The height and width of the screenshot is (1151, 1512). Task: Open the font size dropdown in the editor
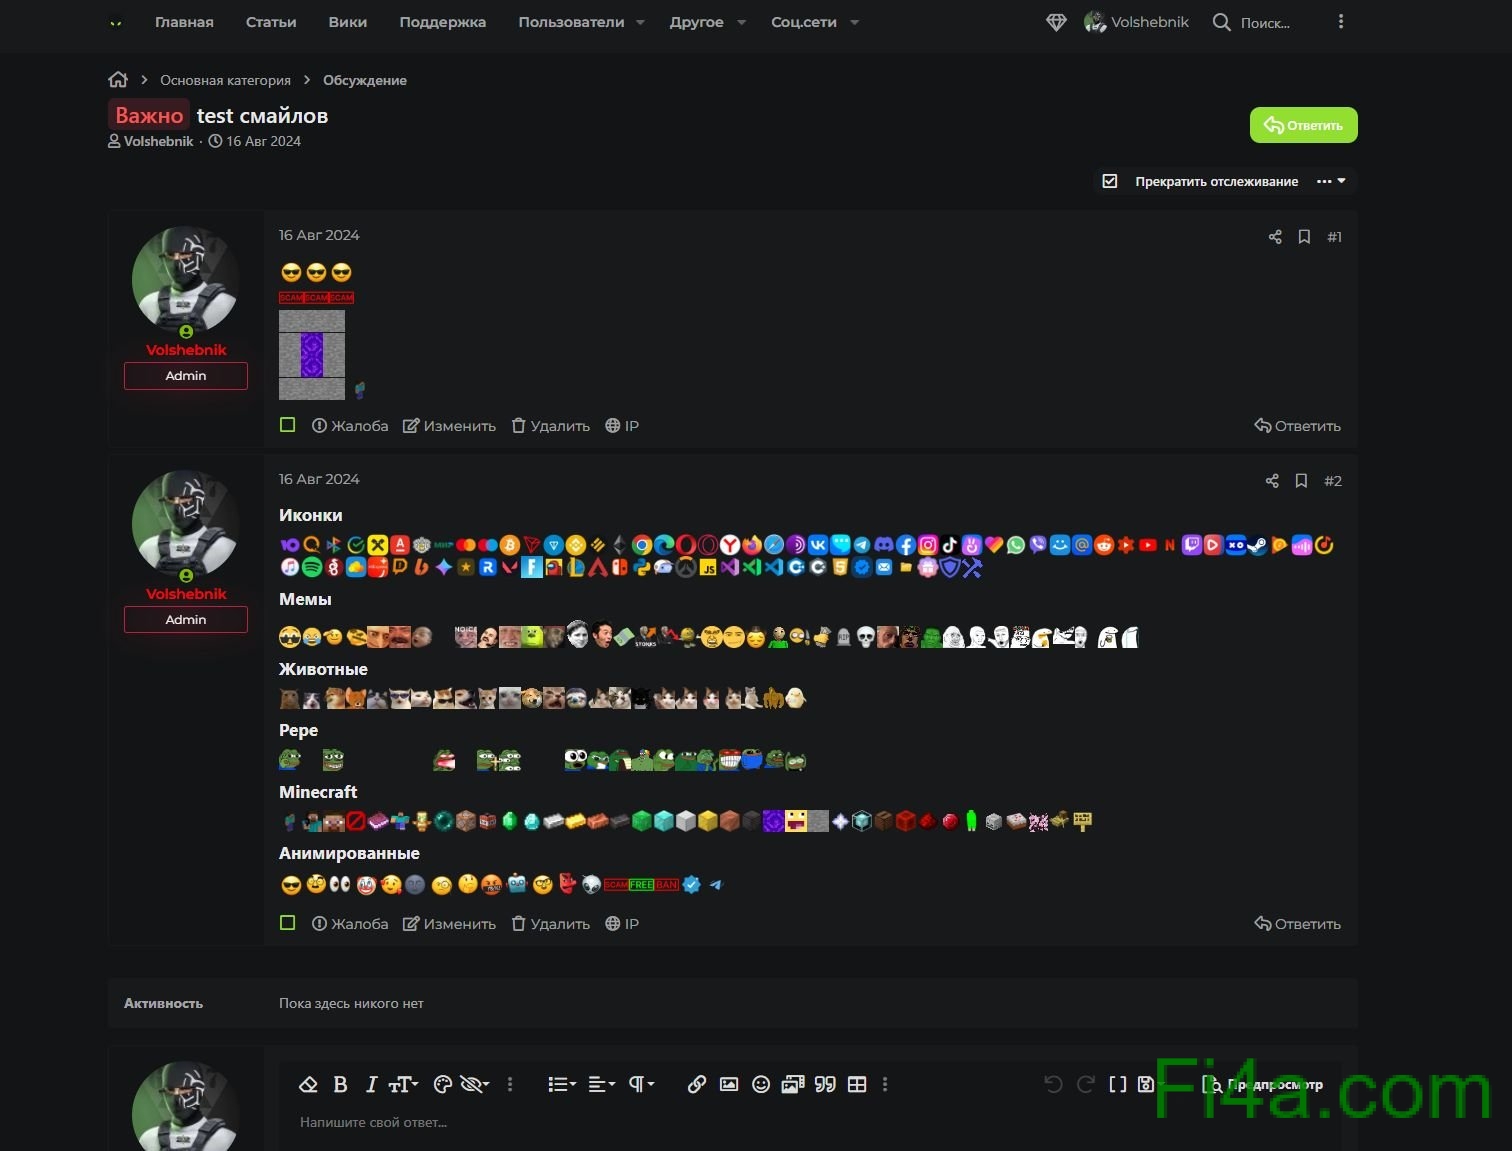[x=403, y=1084]
